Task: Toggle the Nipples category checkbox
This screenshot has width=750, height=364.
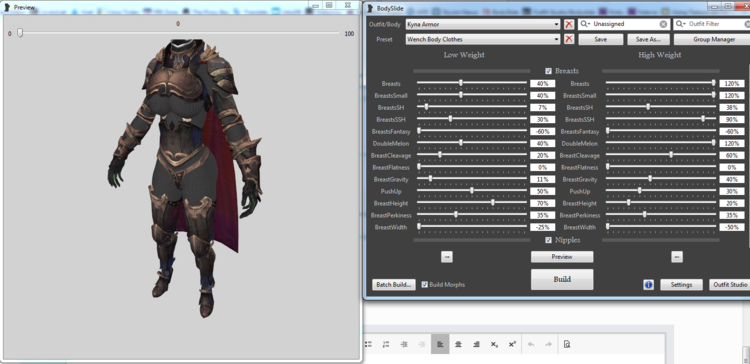Action: click(x=549, y=240)
